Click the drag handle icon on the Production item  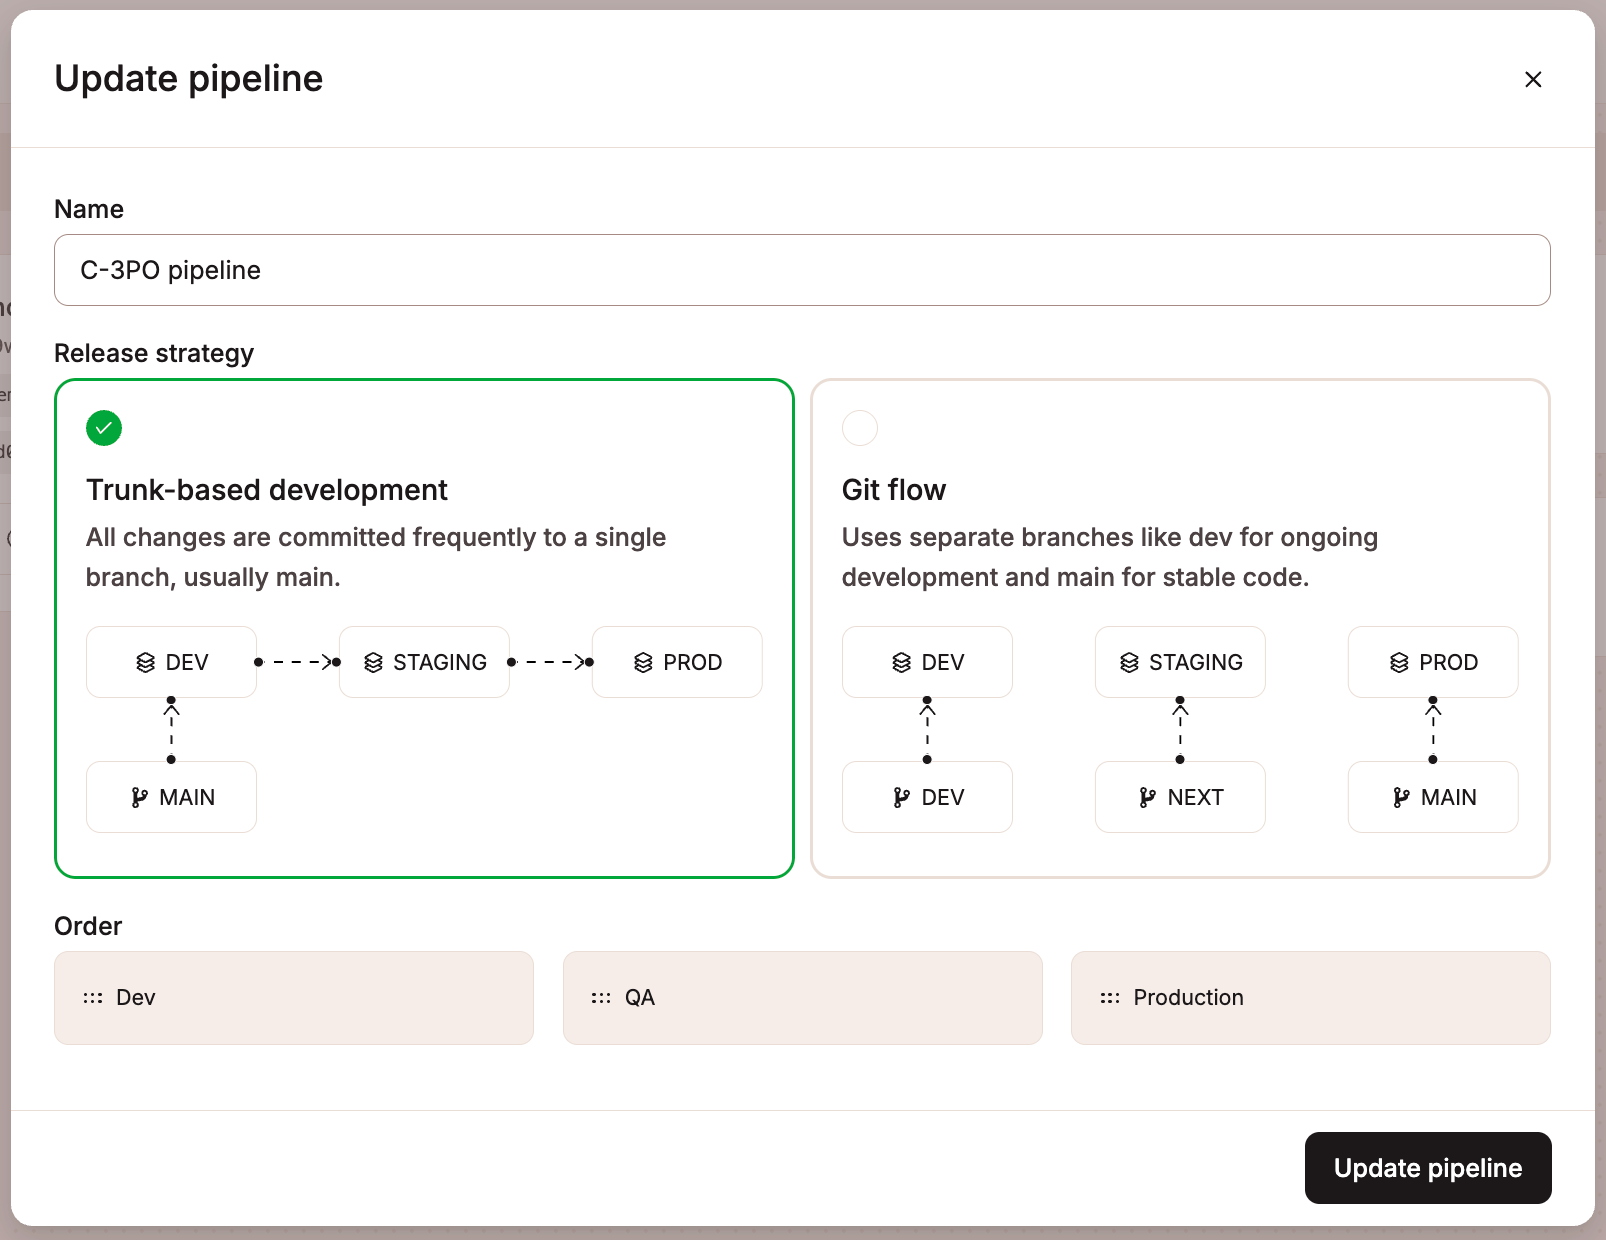(x=1109, y=997)
